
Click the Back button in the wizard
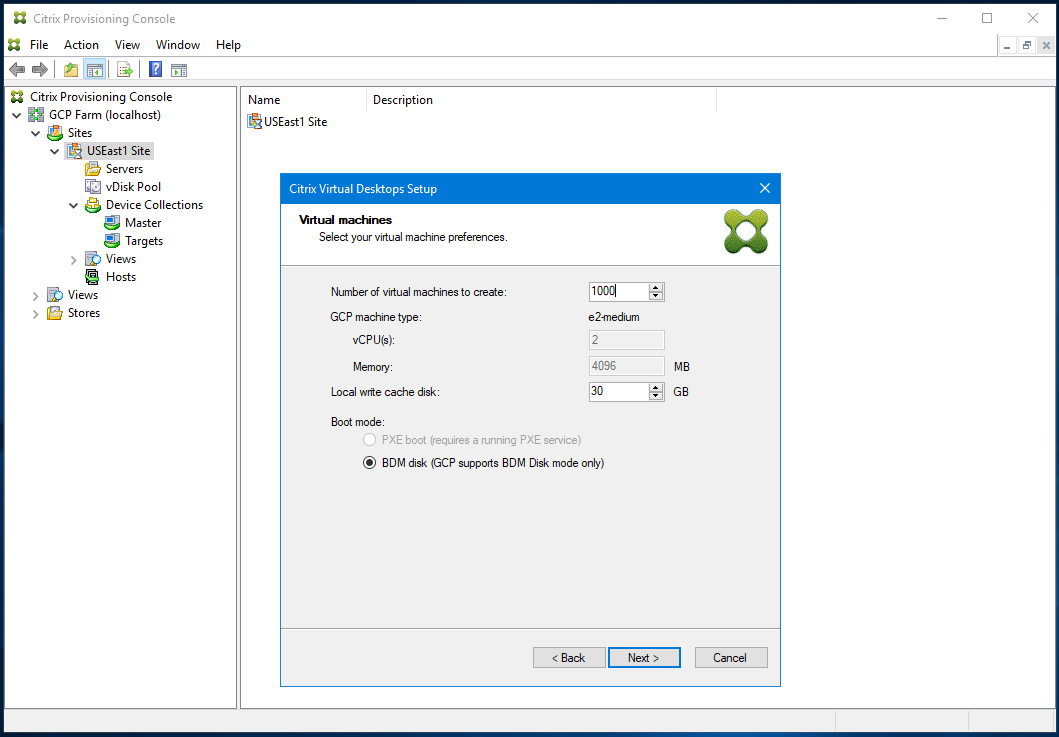[569, 657]
